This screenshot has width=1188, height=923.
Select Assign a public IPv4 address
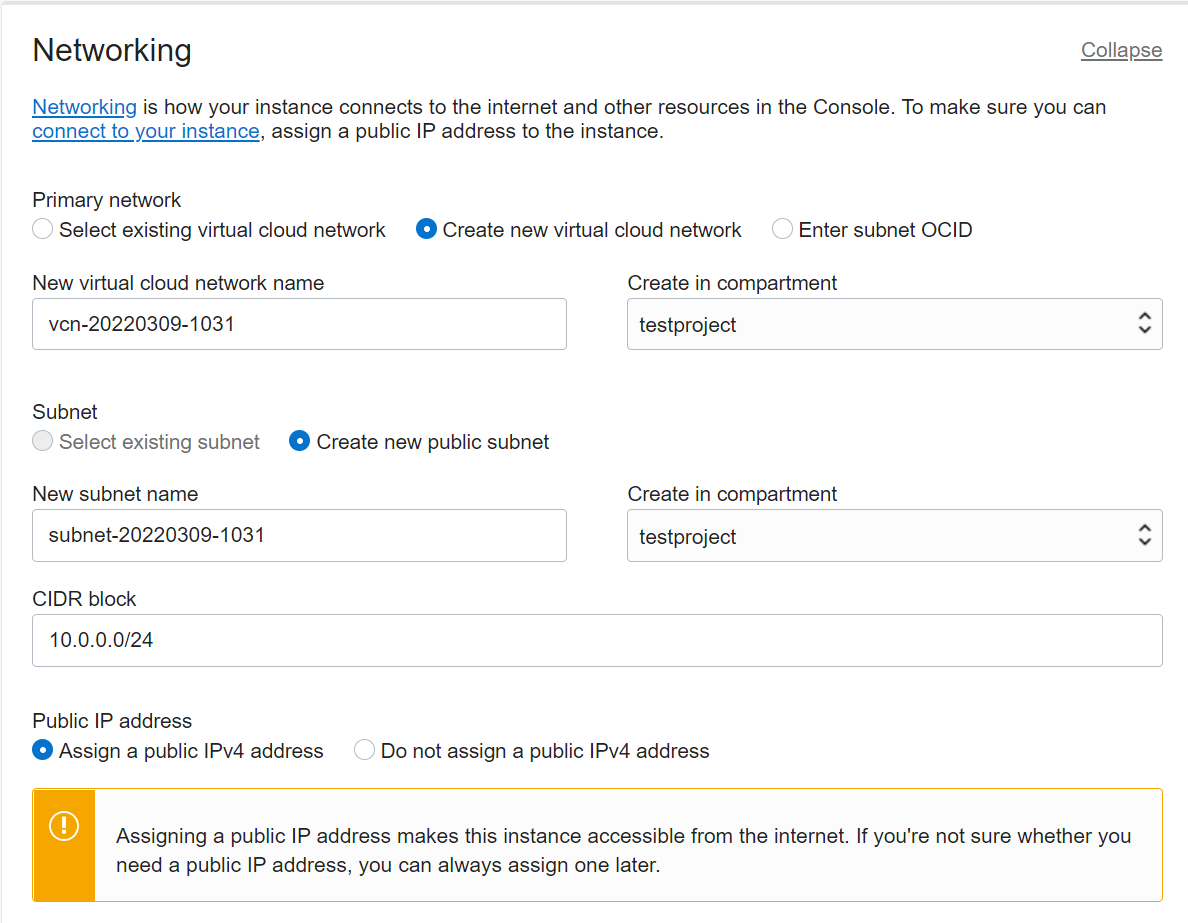[x=43, y=750]
